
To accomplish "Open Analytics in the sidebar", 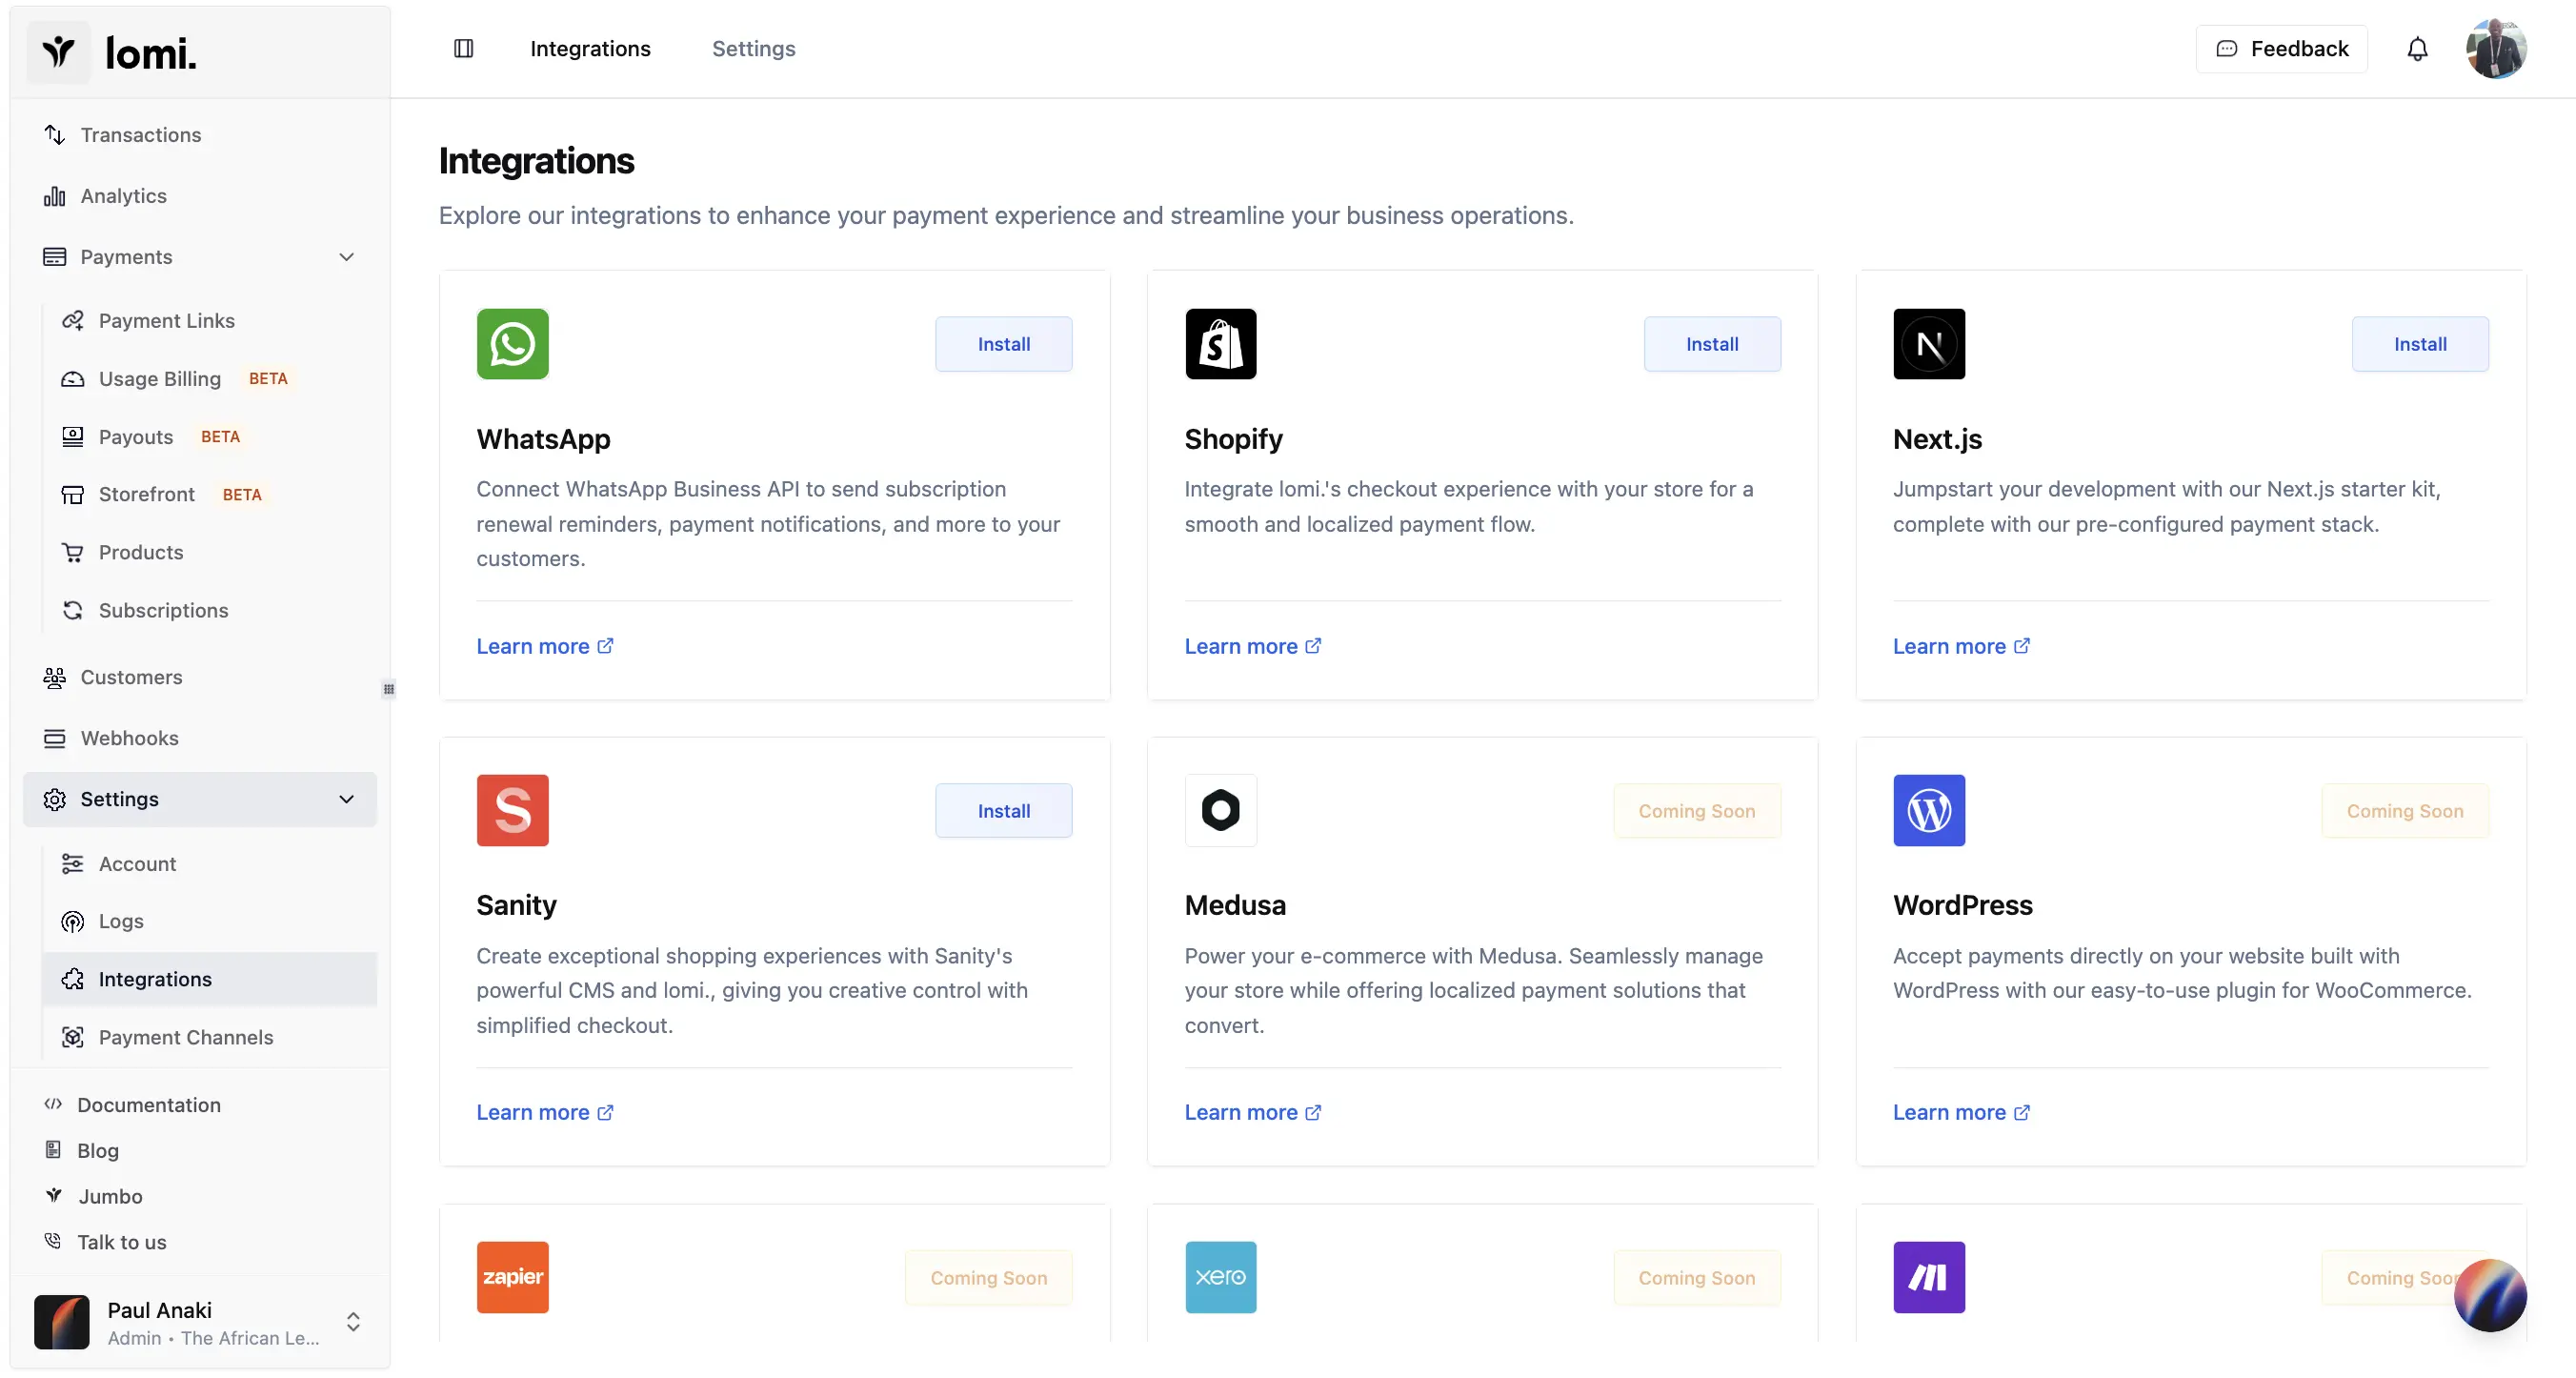I will click(200, 196).
